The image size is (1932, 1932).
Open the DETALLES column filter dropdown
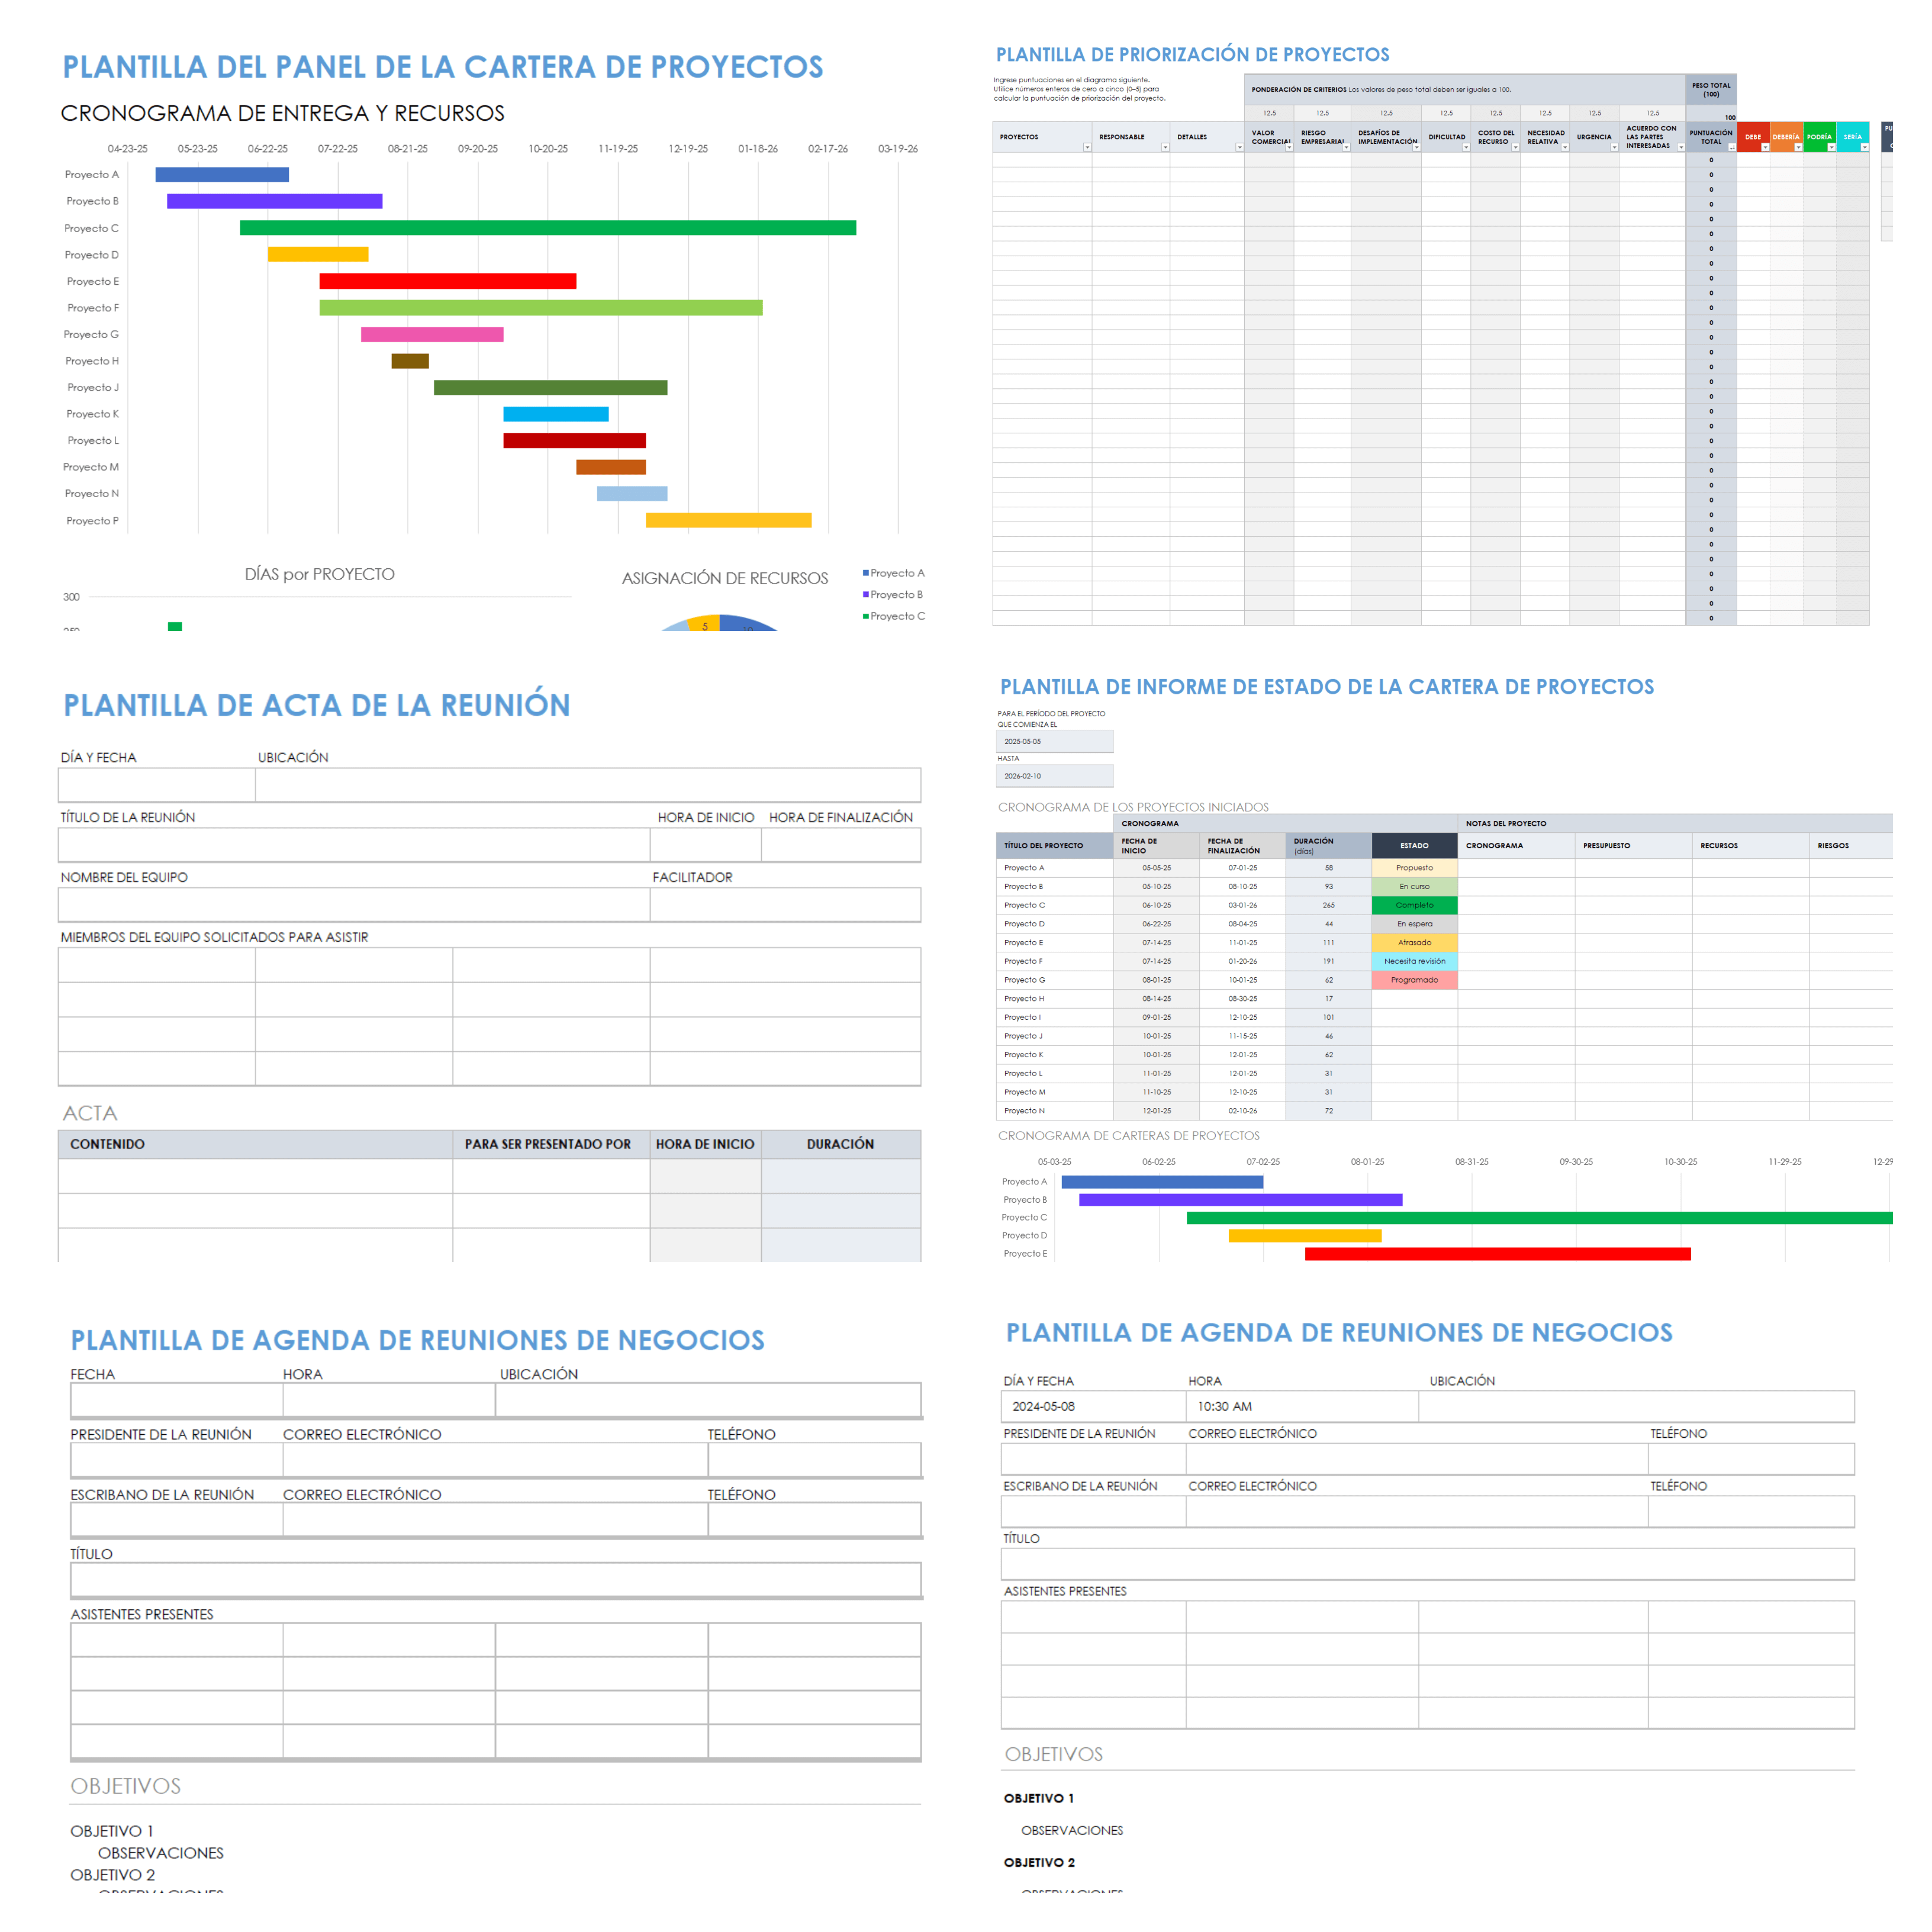[1239, 148]
